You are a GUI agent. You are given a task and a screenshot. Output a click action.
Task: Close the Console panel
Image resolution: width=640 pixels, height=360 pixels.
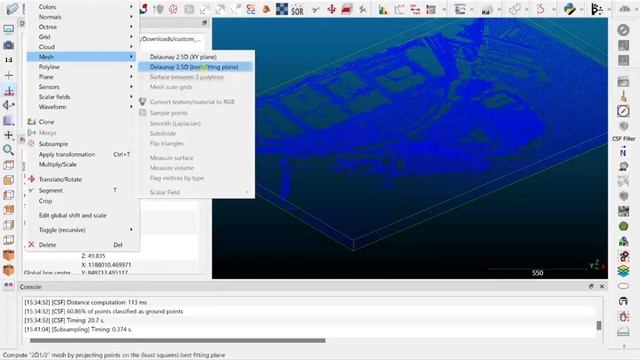602,287
